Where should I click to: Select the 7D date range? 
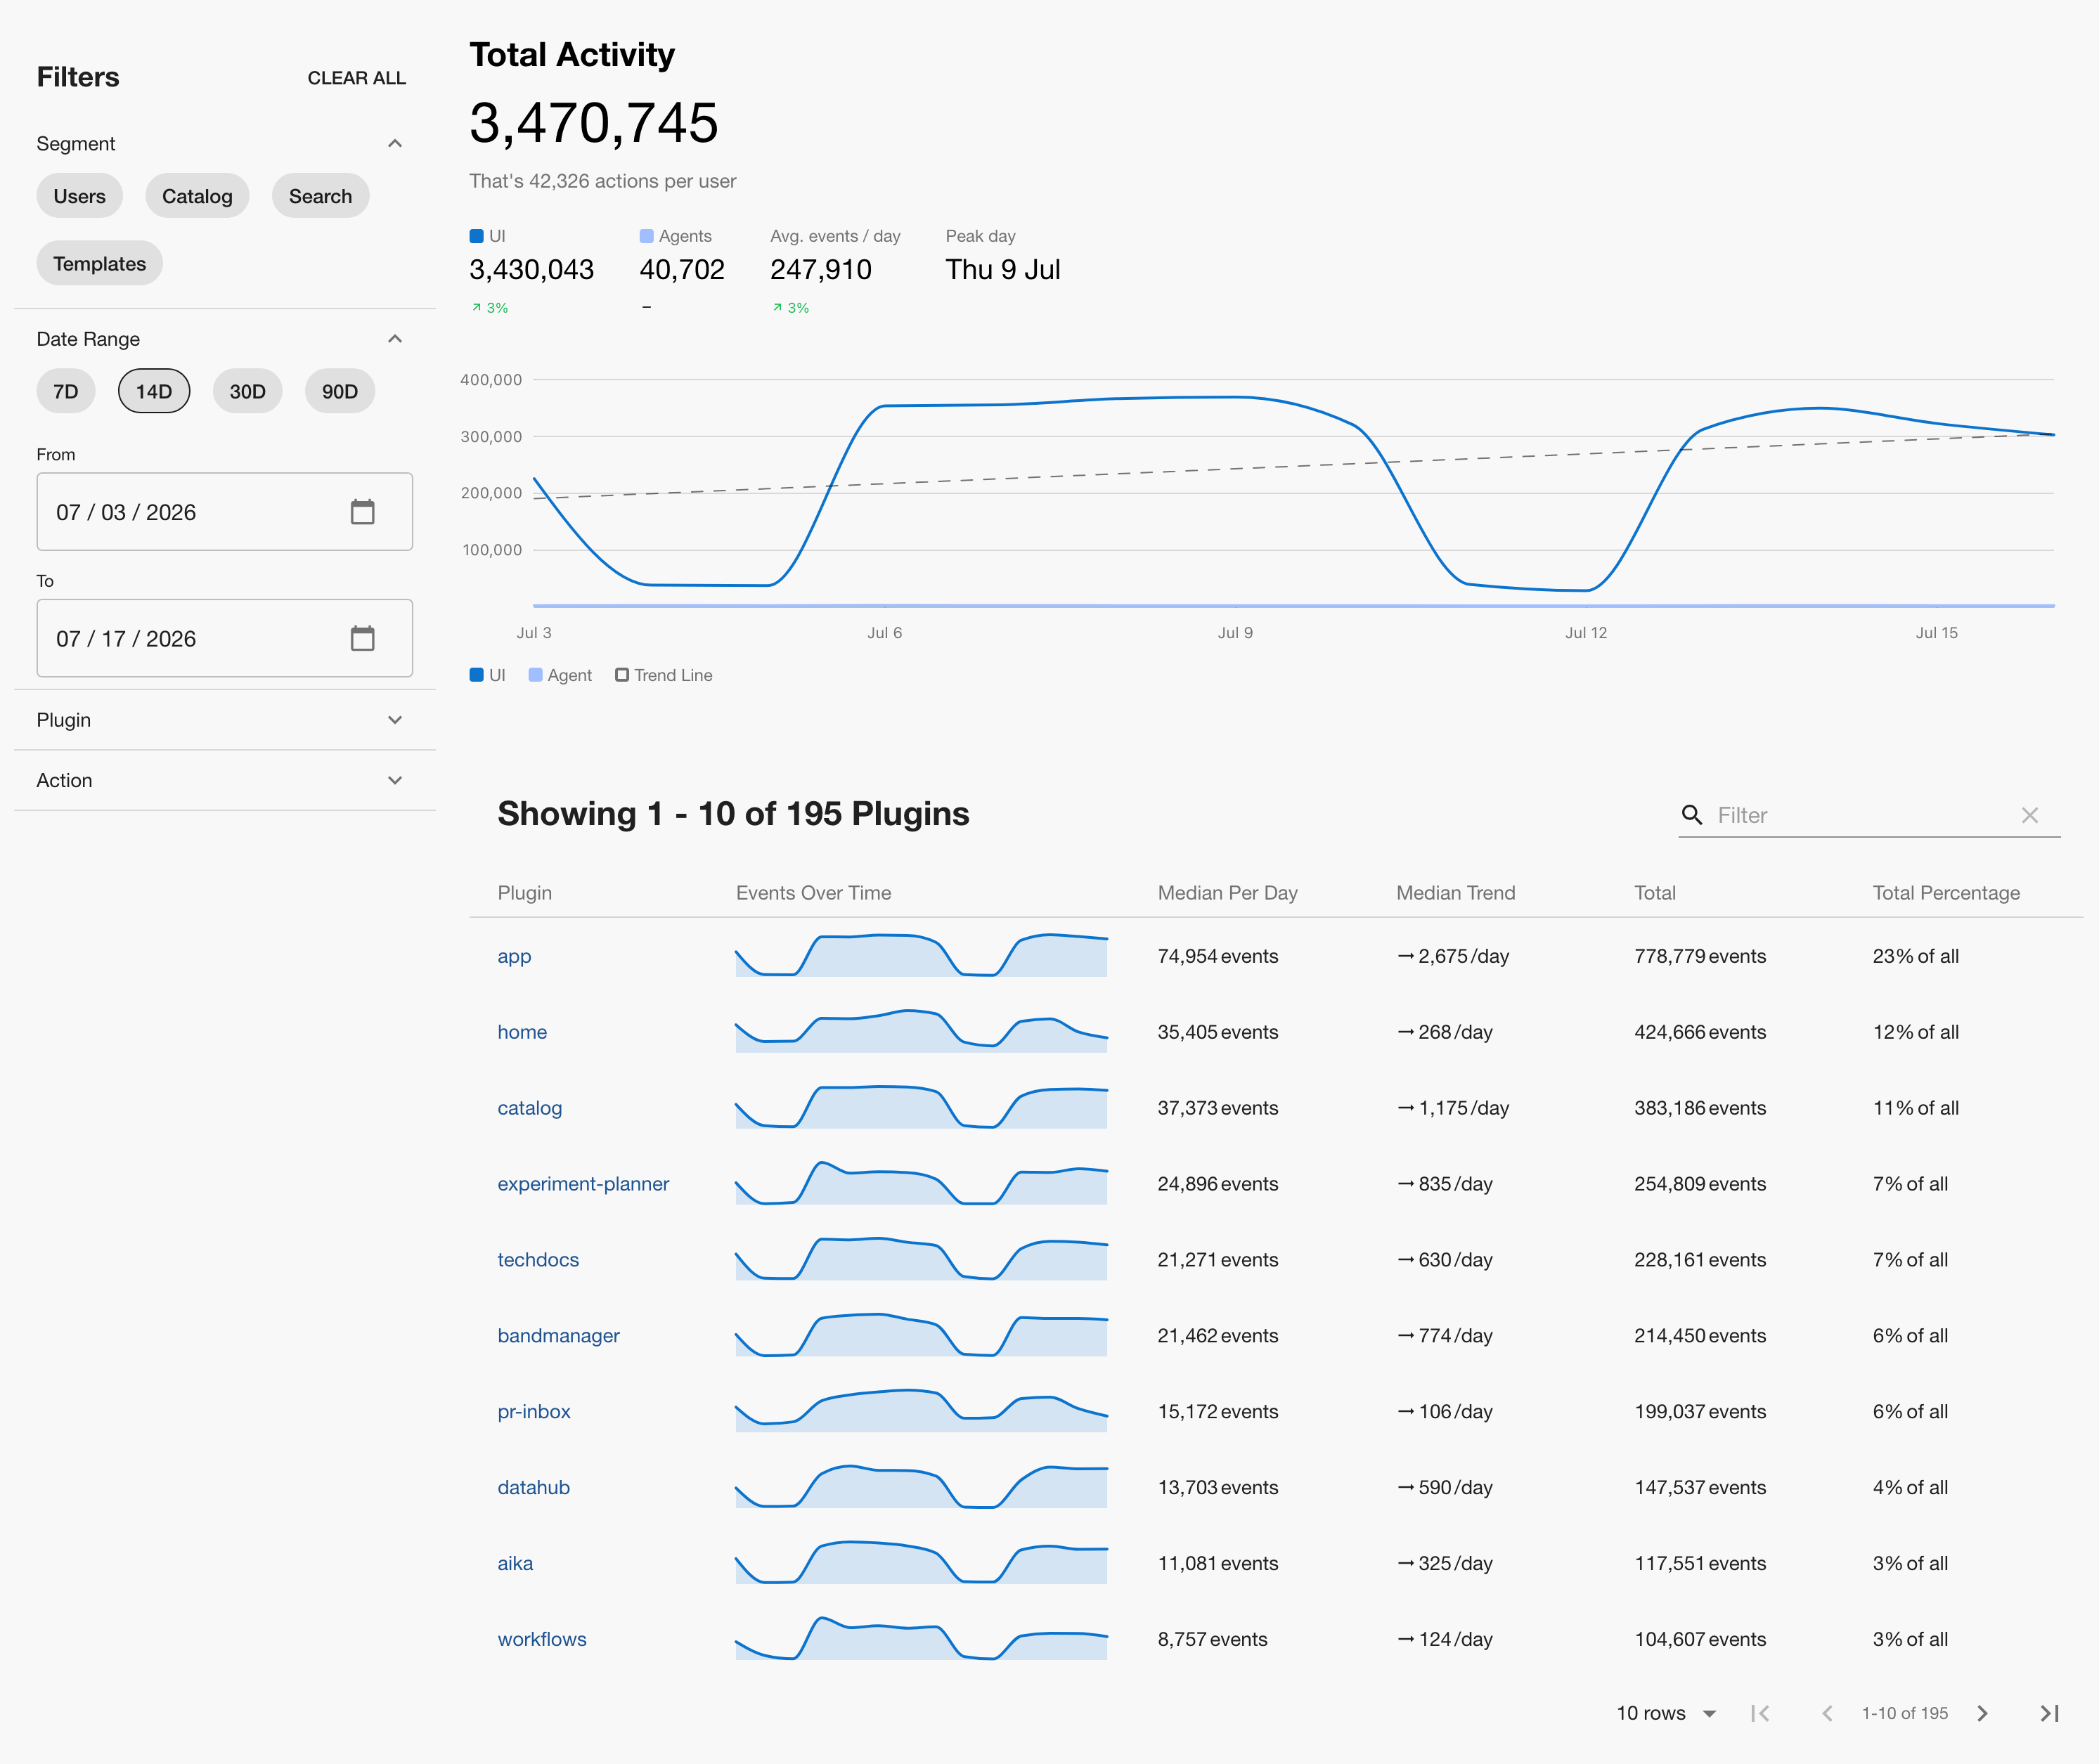(x=66, y=391)
